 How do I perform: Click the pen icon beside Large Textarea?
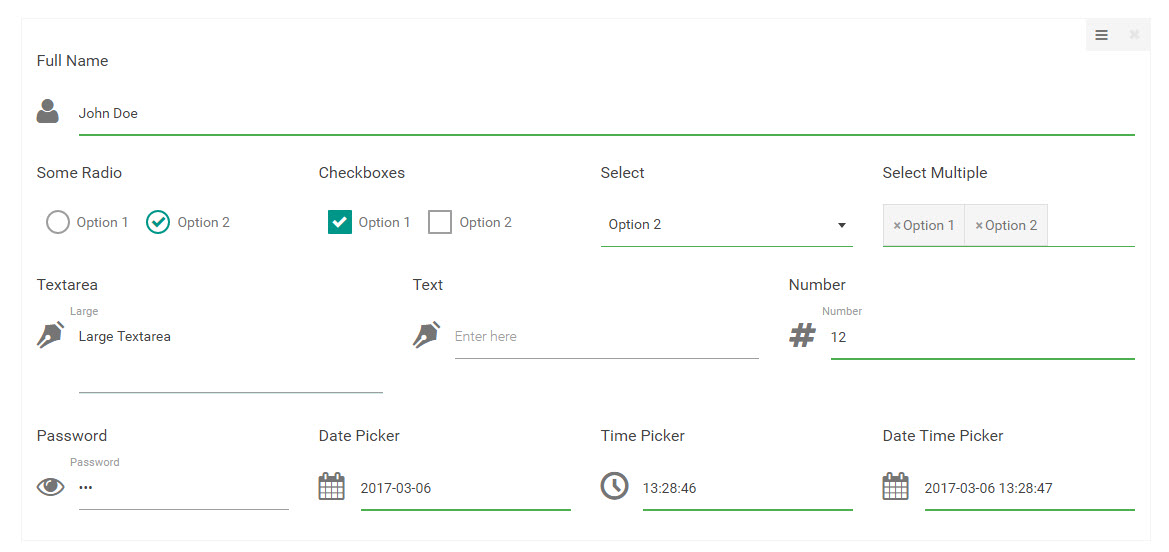click(x=50, y=334)
